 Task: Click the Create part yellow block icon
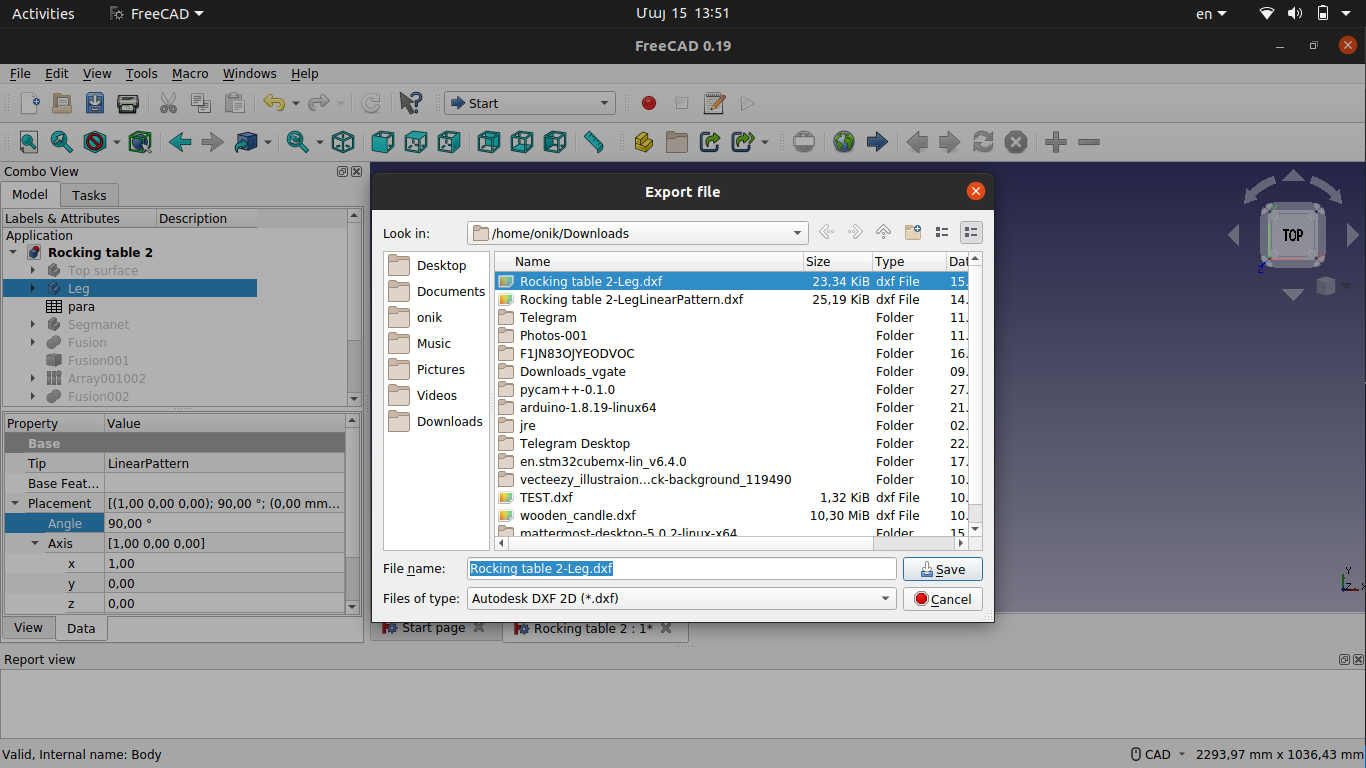pos(643,142)
